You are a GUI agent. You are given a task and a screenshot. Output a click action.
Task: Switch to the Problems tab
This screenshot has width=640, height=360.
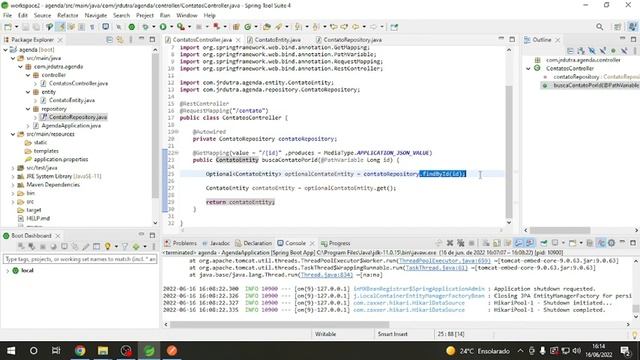pos(180,243)
